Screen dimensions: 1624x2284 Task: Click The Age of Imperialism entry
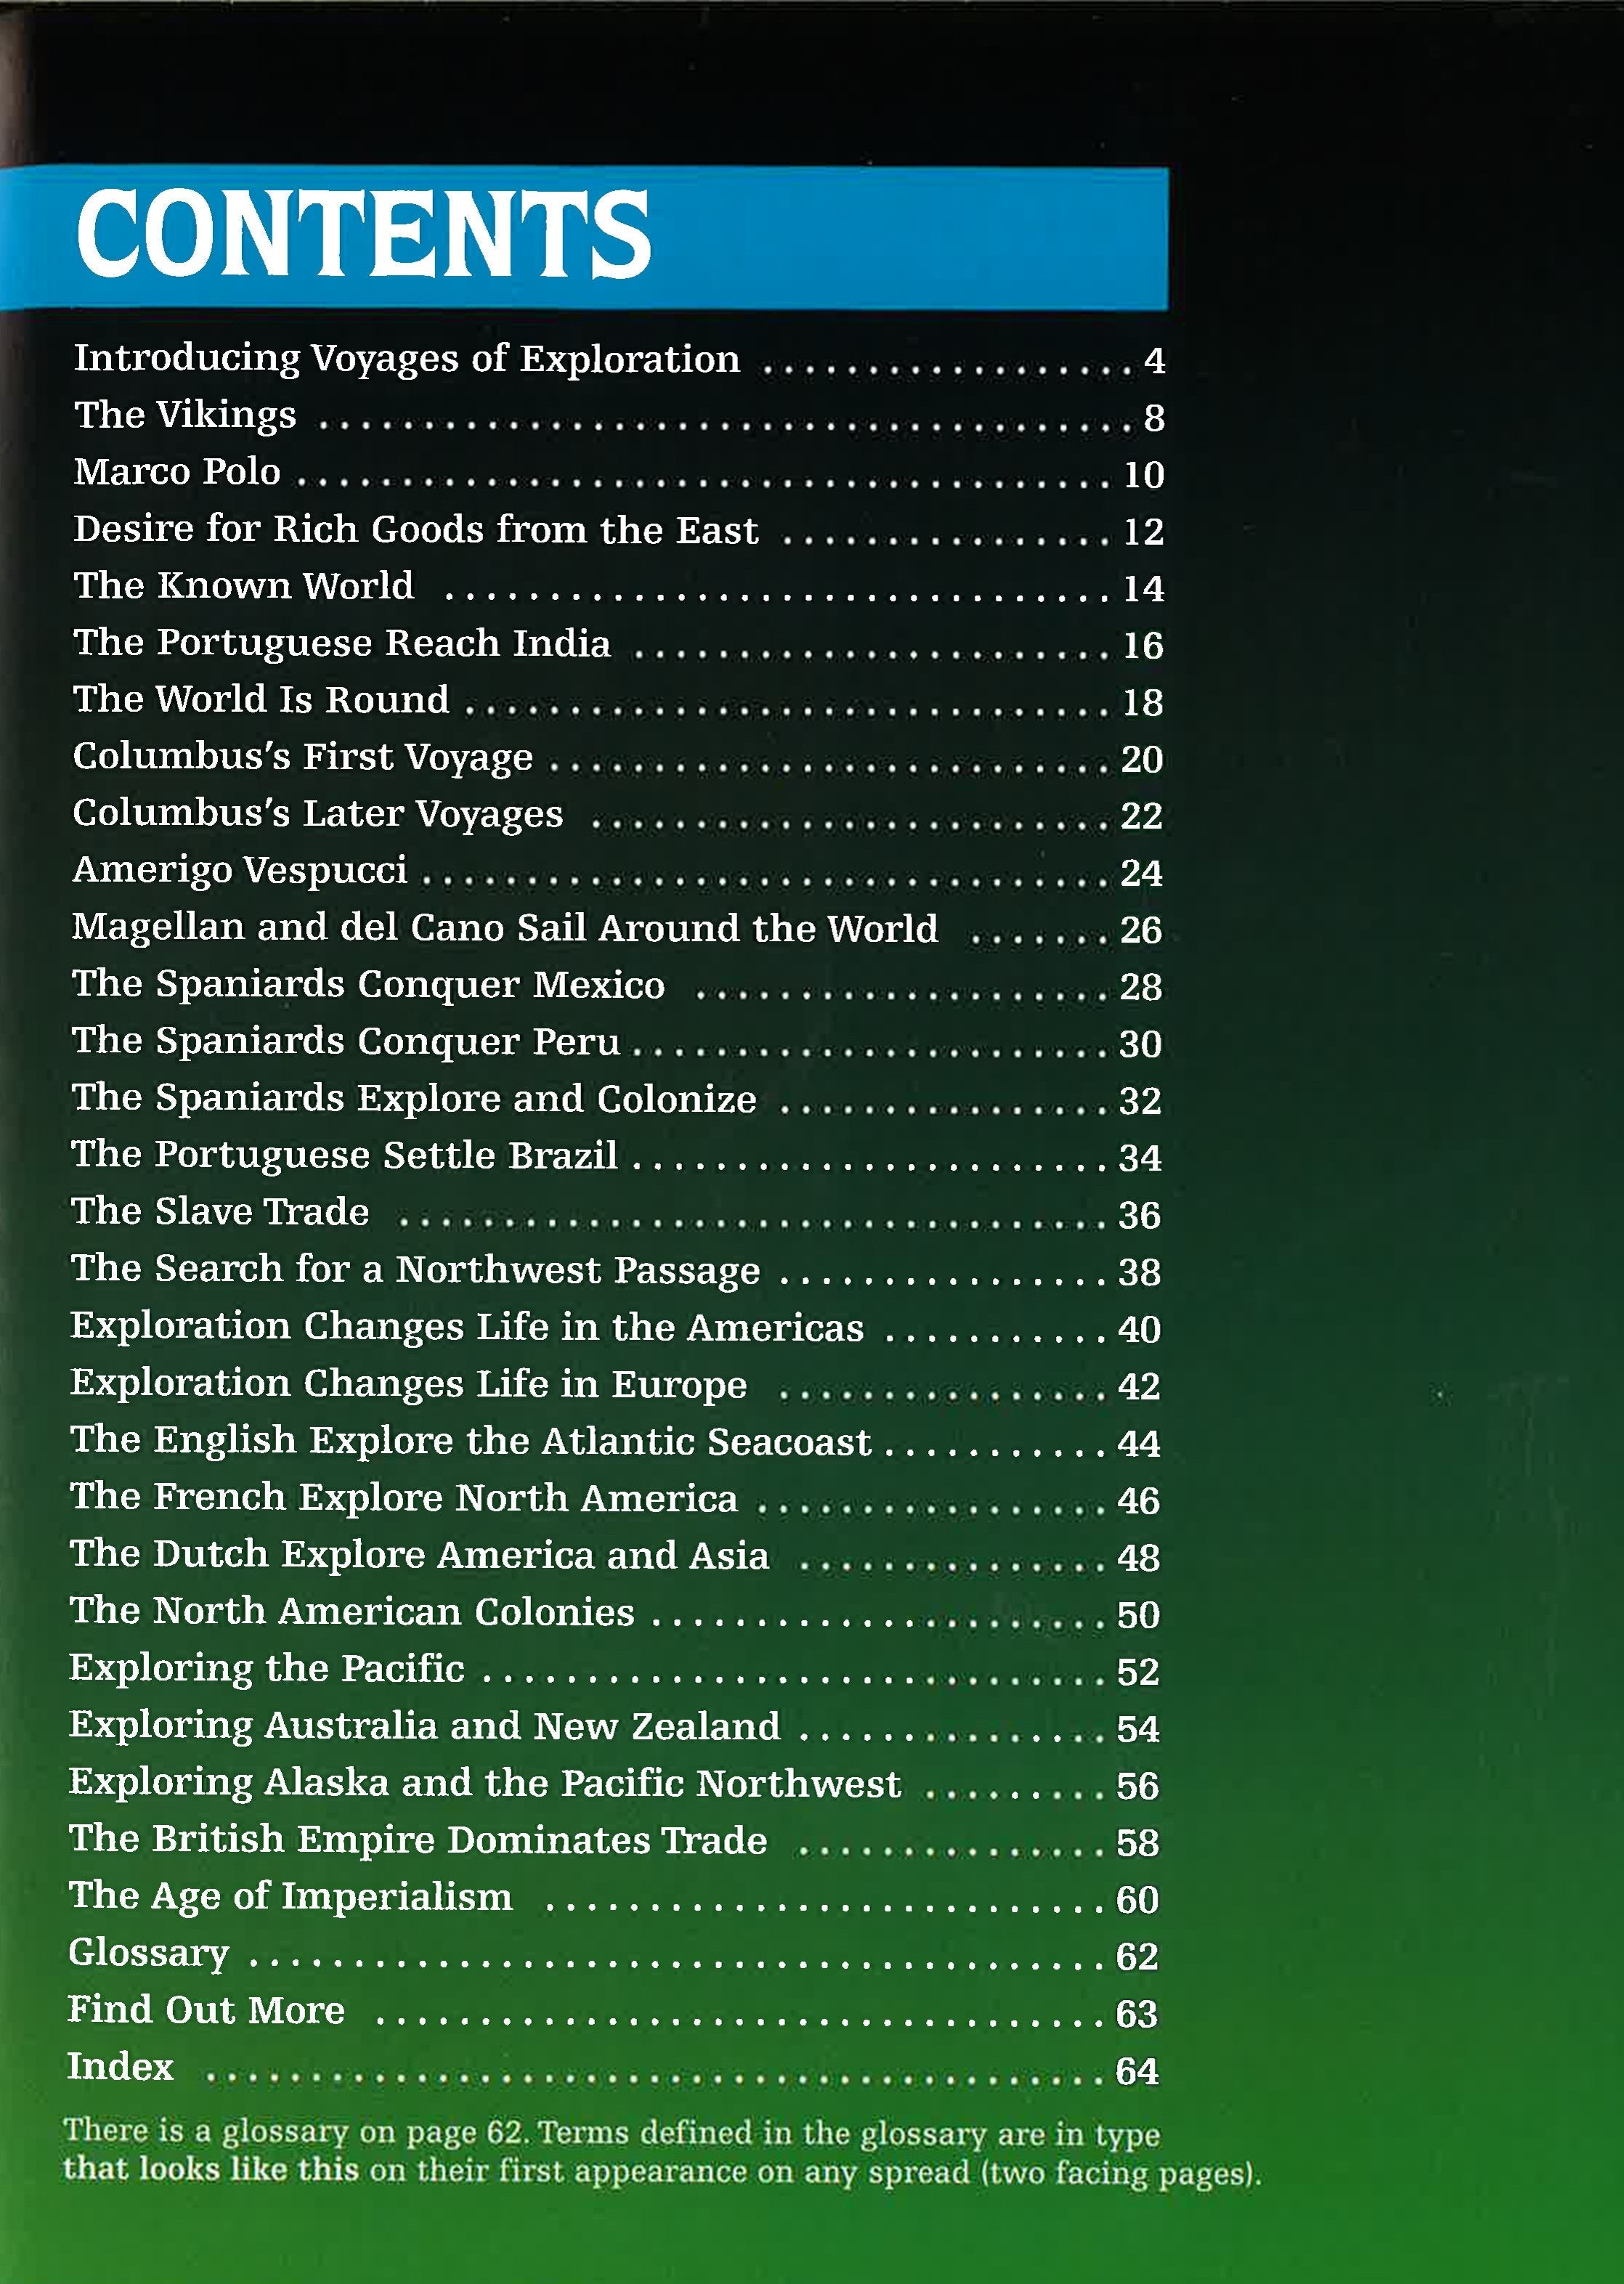pos(293,1896)
